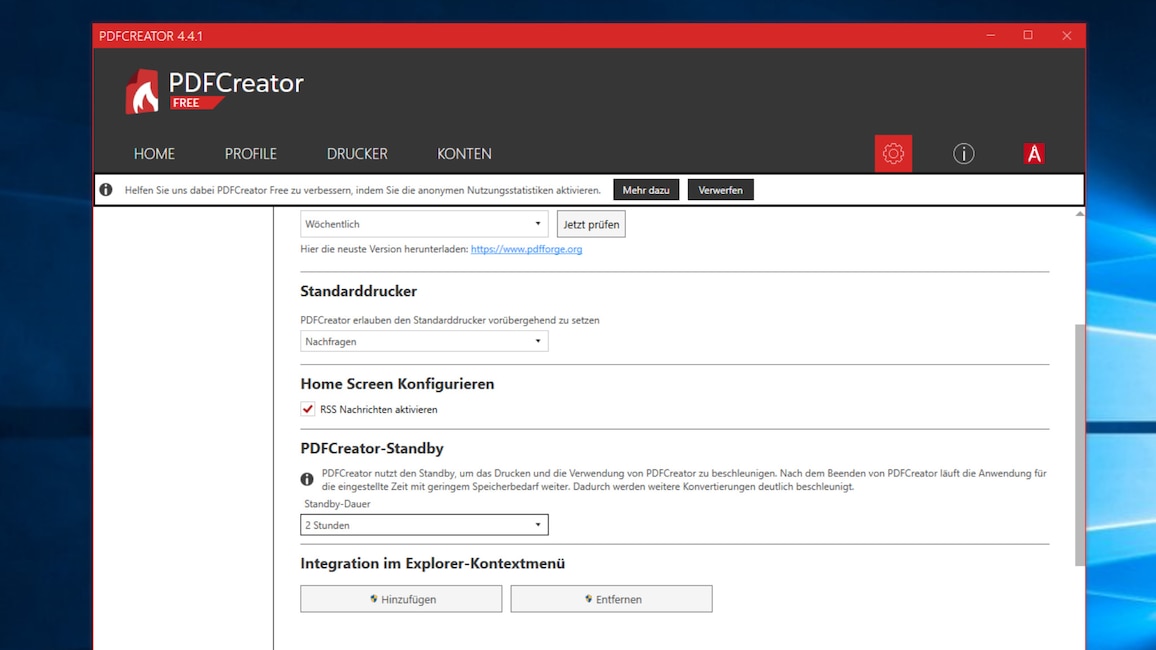The image size is (1156, 650).
Task: Go to the HOME tab
Action: (154, 153)
